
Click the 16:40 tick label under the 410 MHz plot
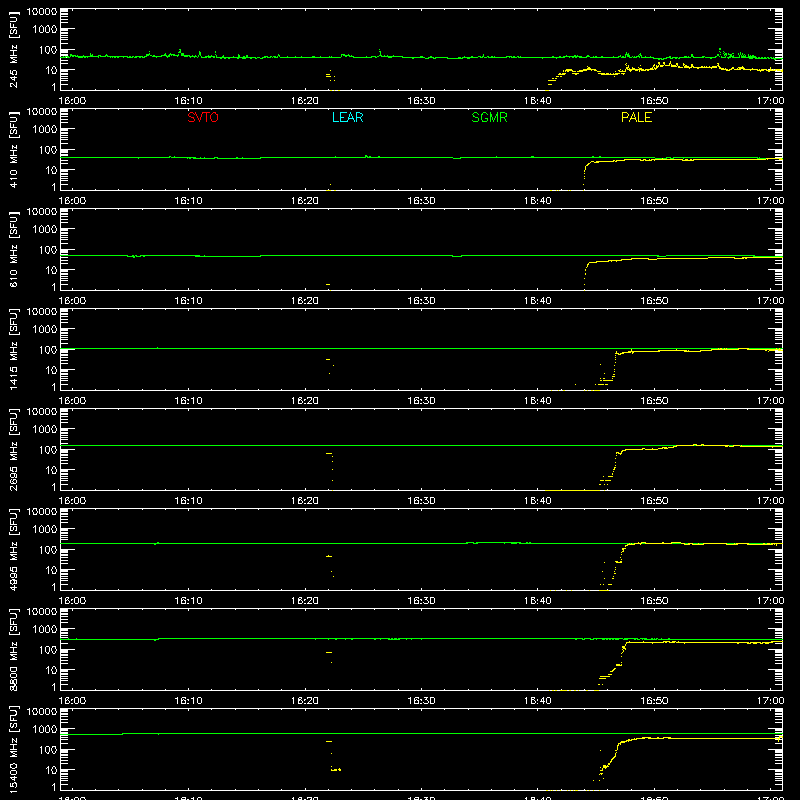click(x=537, y=201)
